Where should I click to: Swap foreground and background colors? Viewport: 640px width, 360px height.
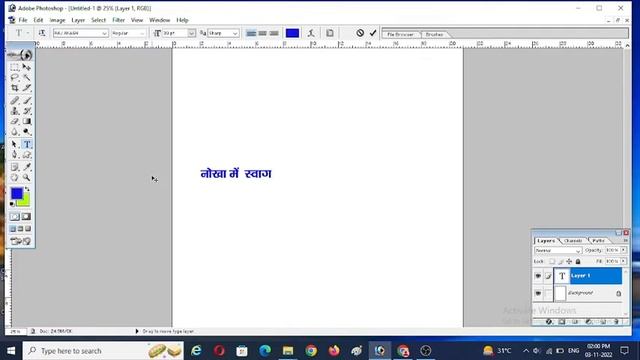point(27,189)
